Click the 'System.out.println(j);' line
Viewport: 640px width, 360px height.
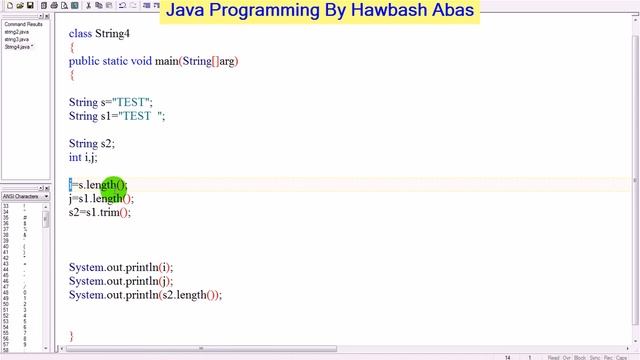click(121, 281)
